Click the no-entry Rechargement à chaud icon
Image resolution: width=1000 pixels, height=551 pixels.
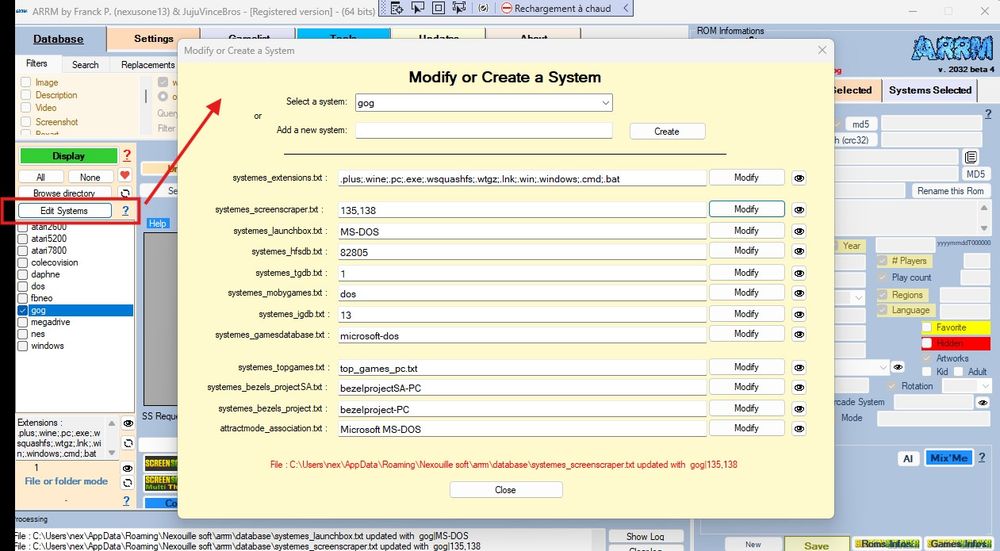click(506, 8)
